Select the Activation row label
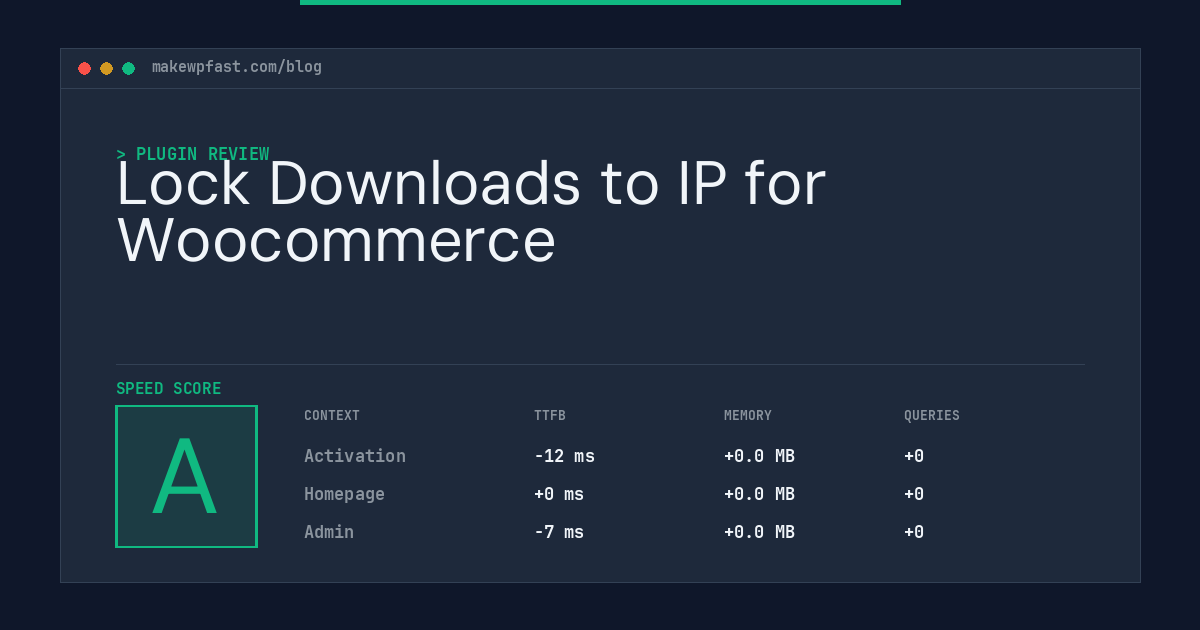The image size is (1200, 630). [355, 456]
